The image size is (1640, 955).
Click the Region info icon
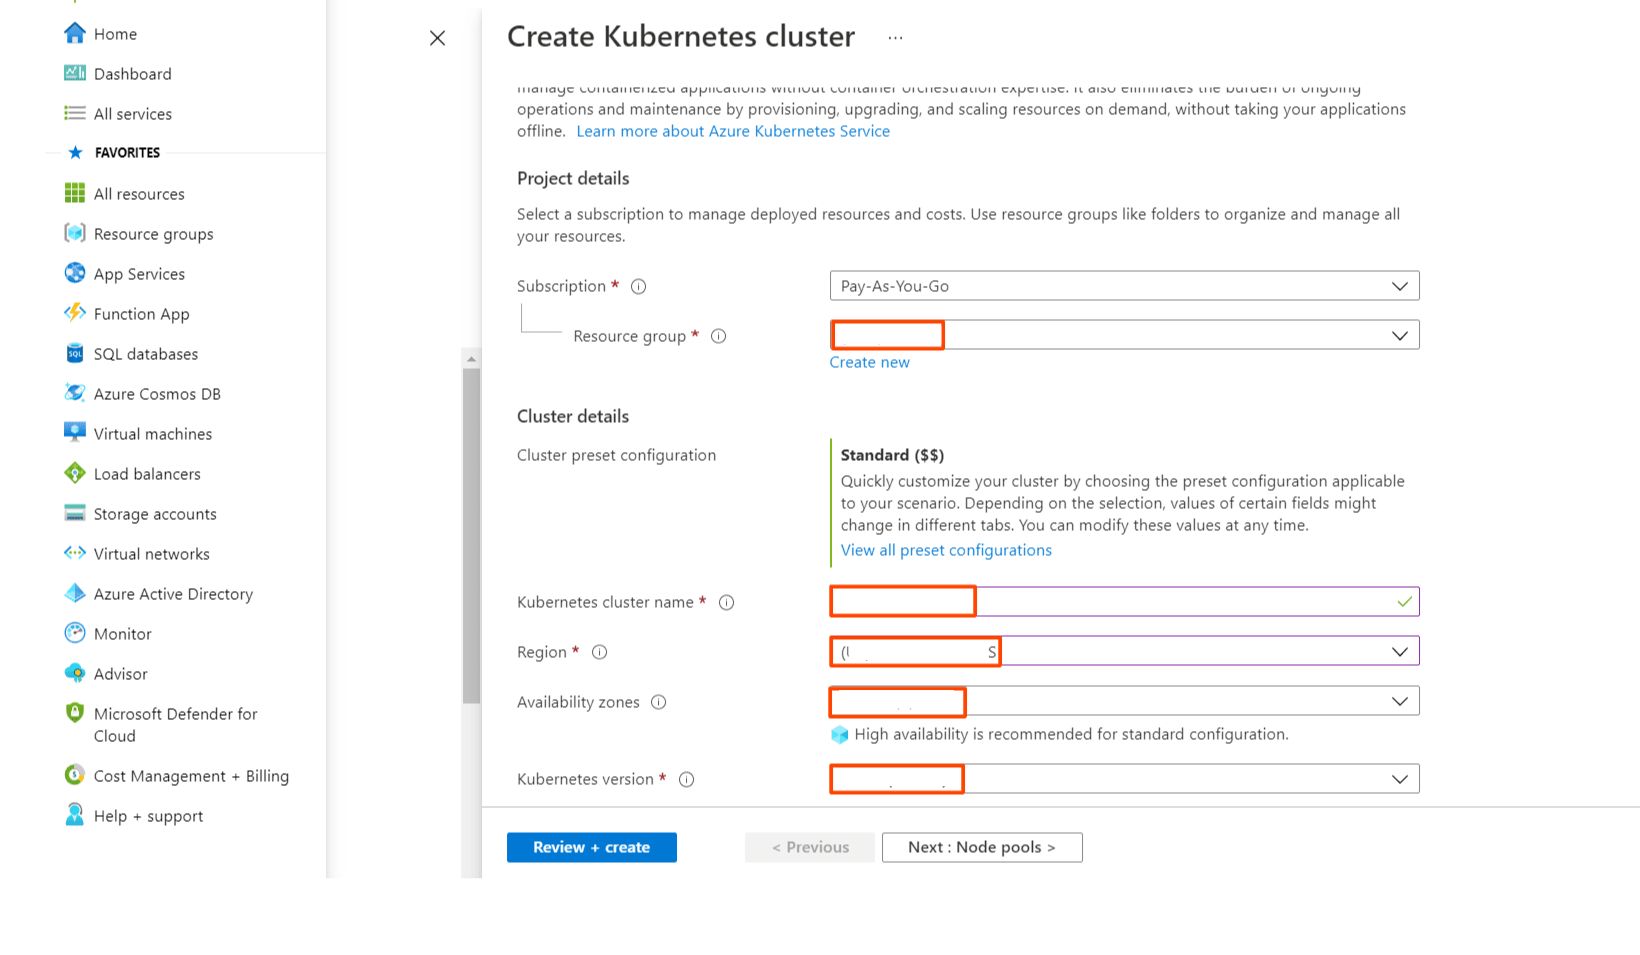point(600,652)
